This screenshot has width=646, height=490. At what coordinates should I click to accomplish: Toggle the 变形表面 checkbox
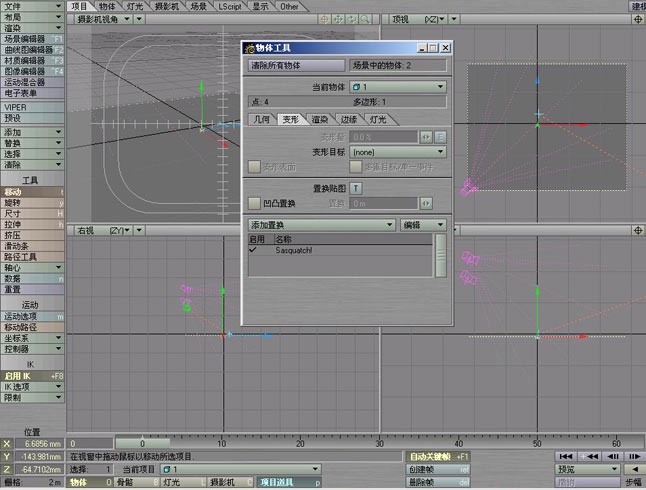254,166
